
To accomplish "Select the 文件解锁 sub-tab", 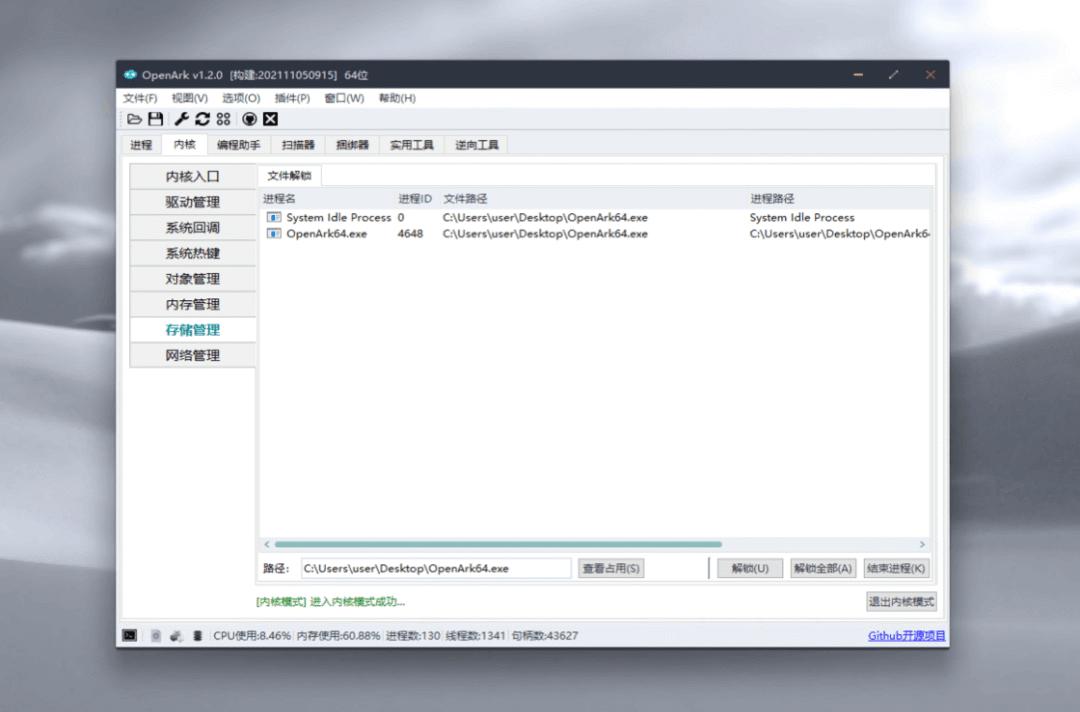I will [x=289, y=176].
